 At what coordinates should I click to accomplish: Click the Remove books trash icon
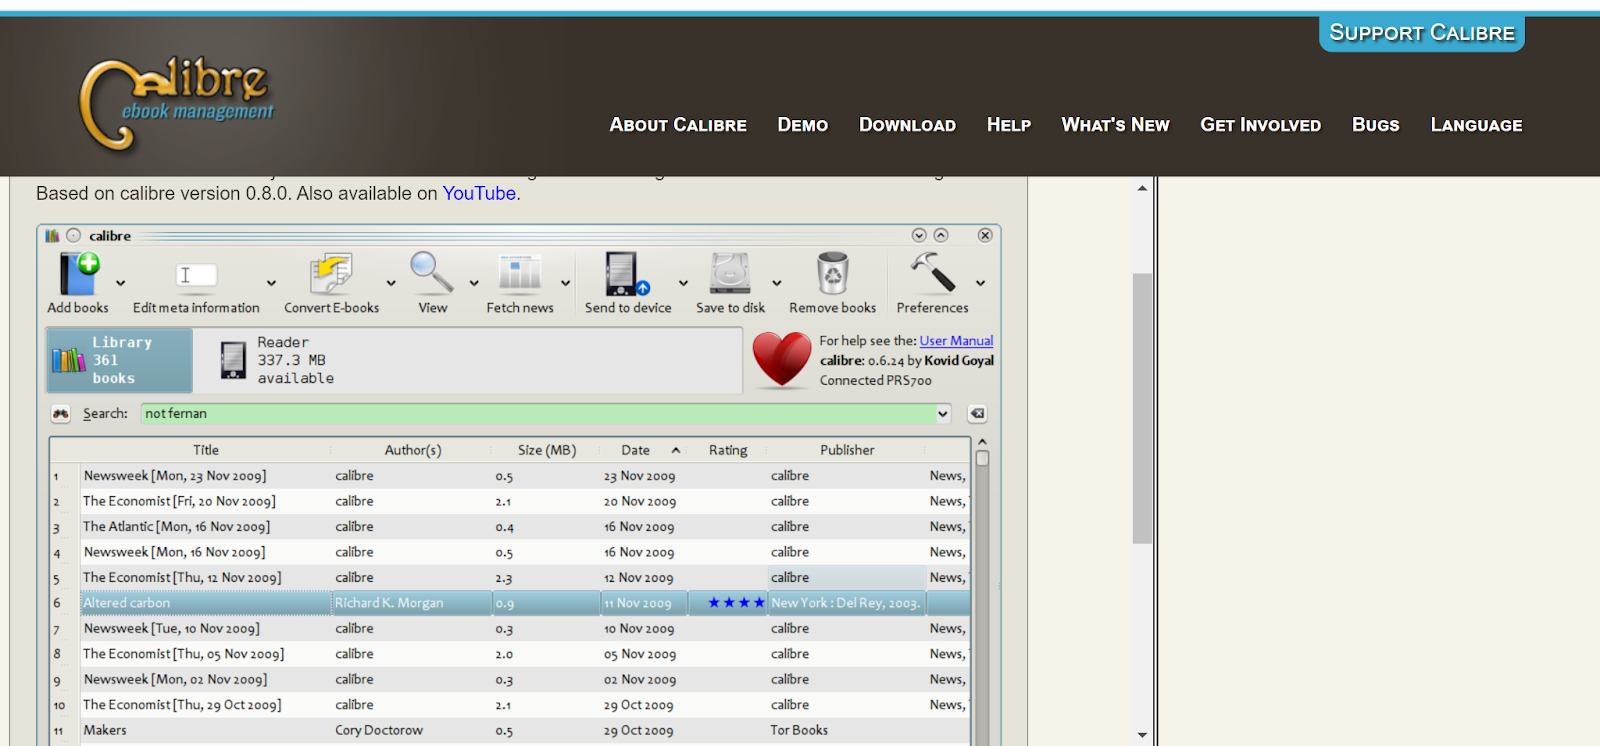832,274
